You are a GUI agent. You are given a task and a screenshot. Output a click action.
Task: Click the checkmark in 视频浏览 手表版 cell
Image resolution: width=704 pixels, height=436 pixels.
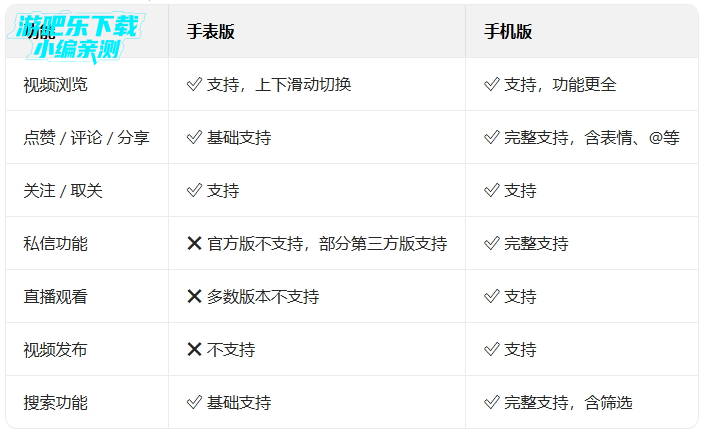point(194,85)
